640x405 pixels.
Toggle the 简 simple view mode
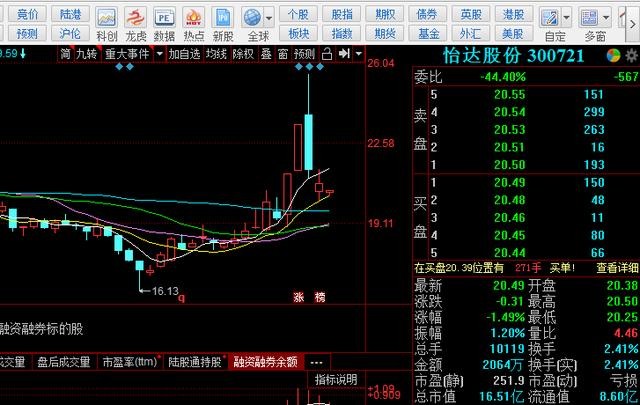click(65, 54)
